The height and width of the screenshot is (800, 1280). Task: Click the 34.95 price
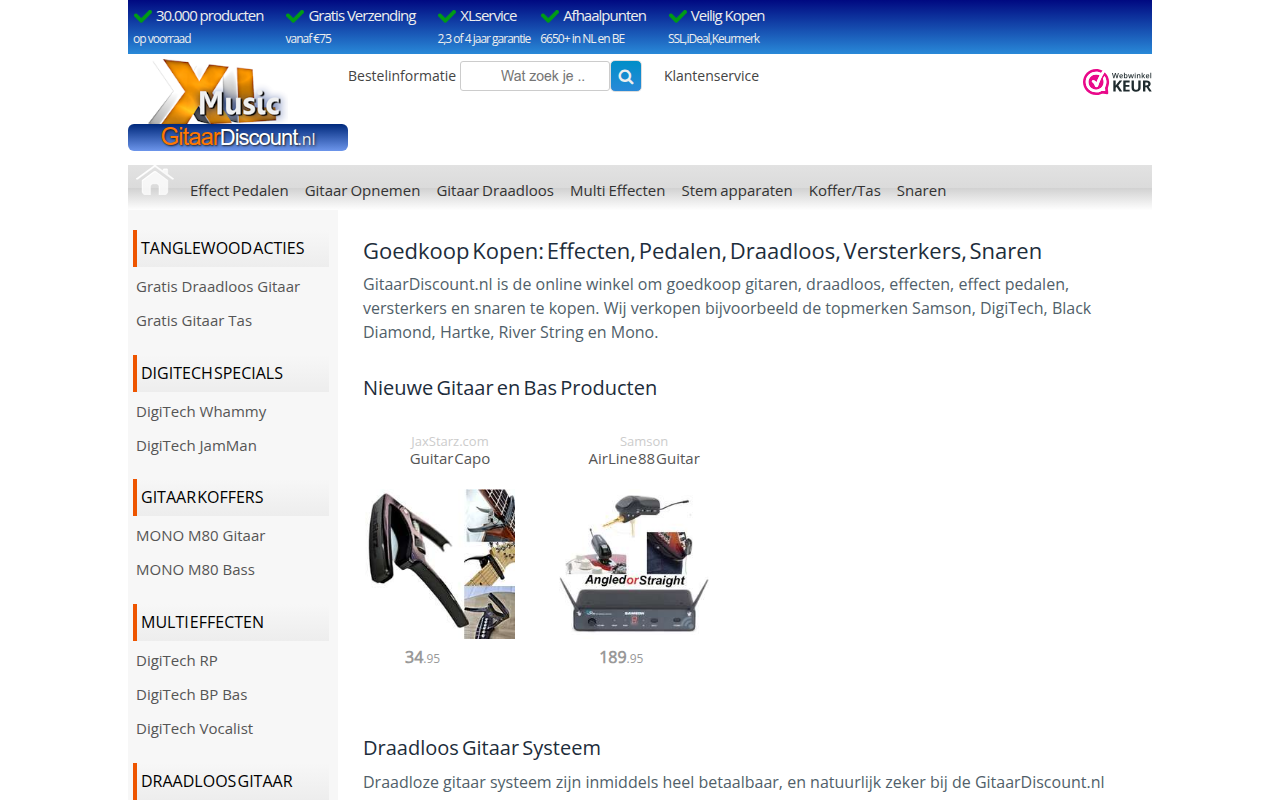[x=422, y=657]
